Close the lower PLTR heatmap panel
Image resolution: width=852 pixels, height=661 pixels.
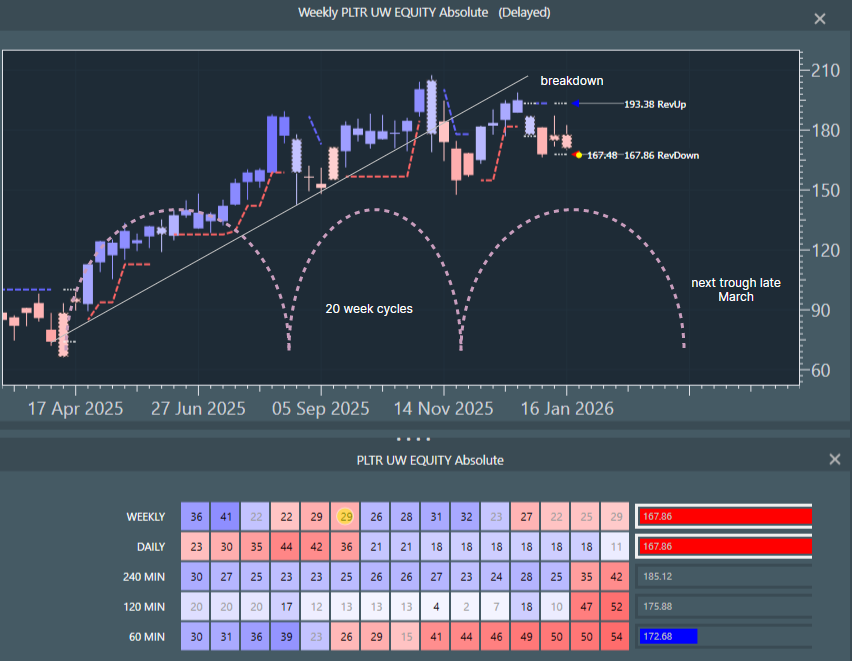(x=835, y=459)
